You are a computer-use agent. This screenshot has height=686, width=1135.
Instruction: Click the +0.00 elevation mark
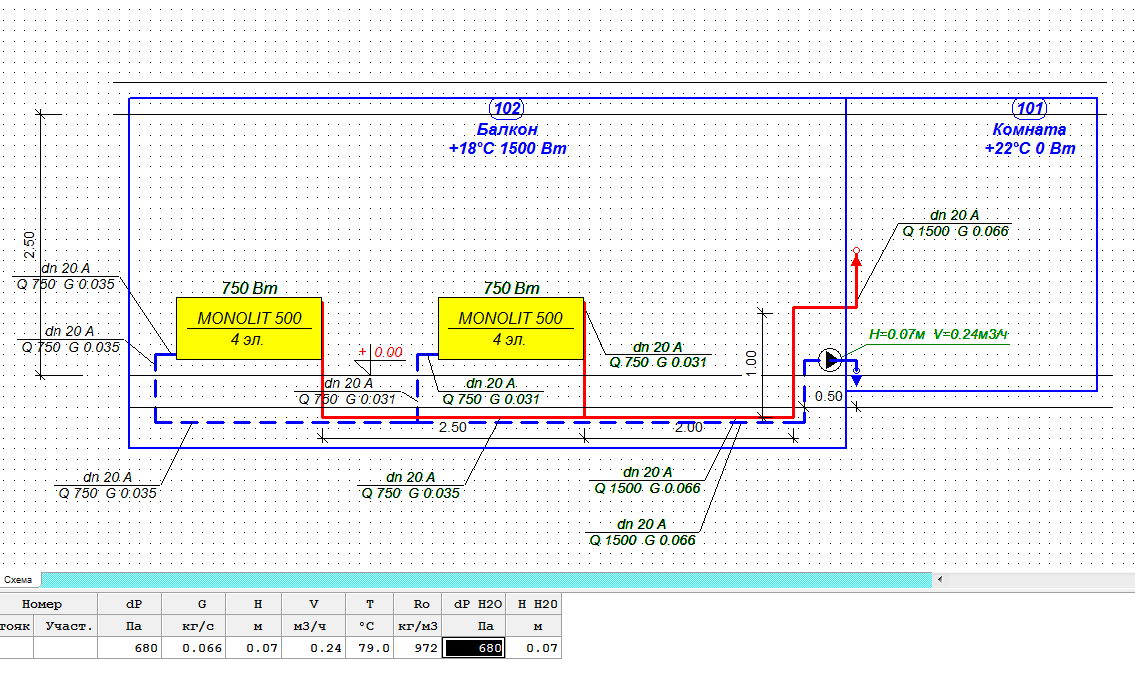click(381, 352)
